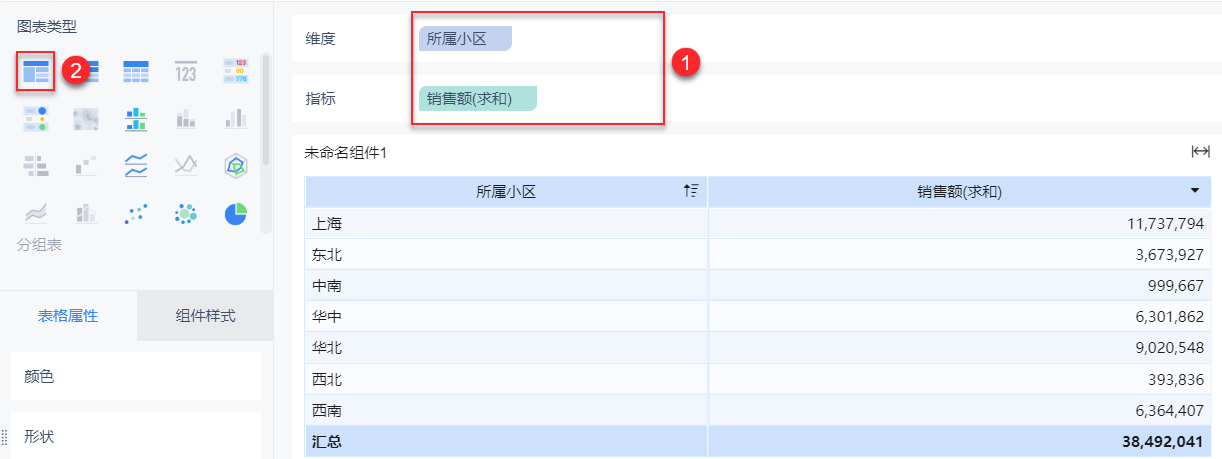Pick the bubble cluster chart type

186,213
